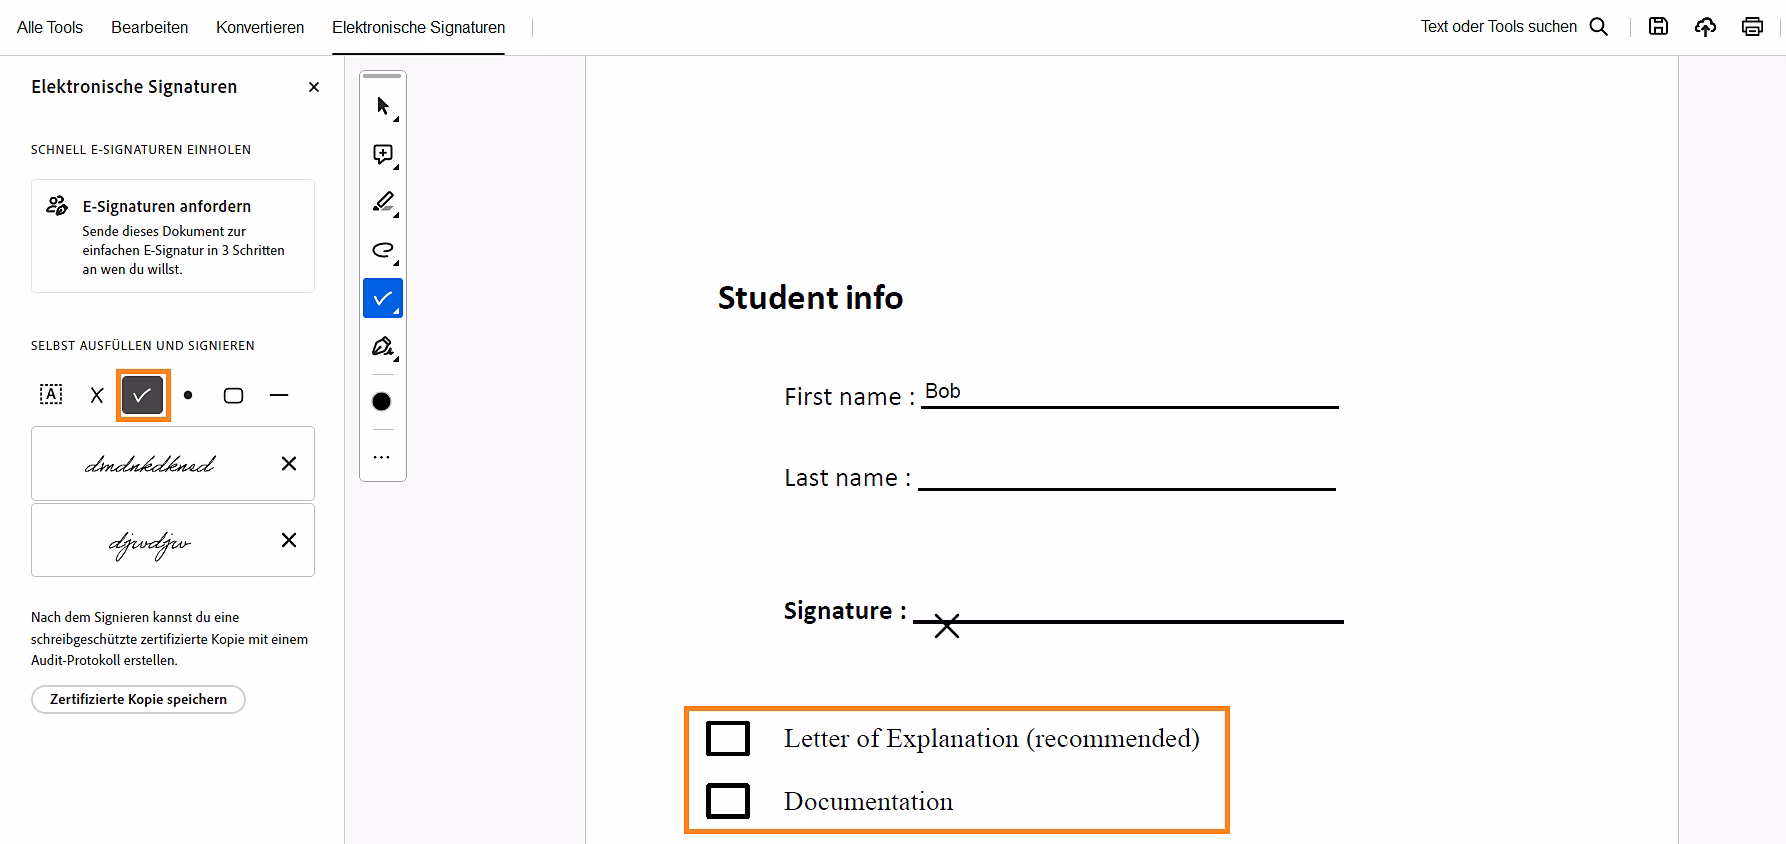Open the black color swatch picker

pos(382,402)
